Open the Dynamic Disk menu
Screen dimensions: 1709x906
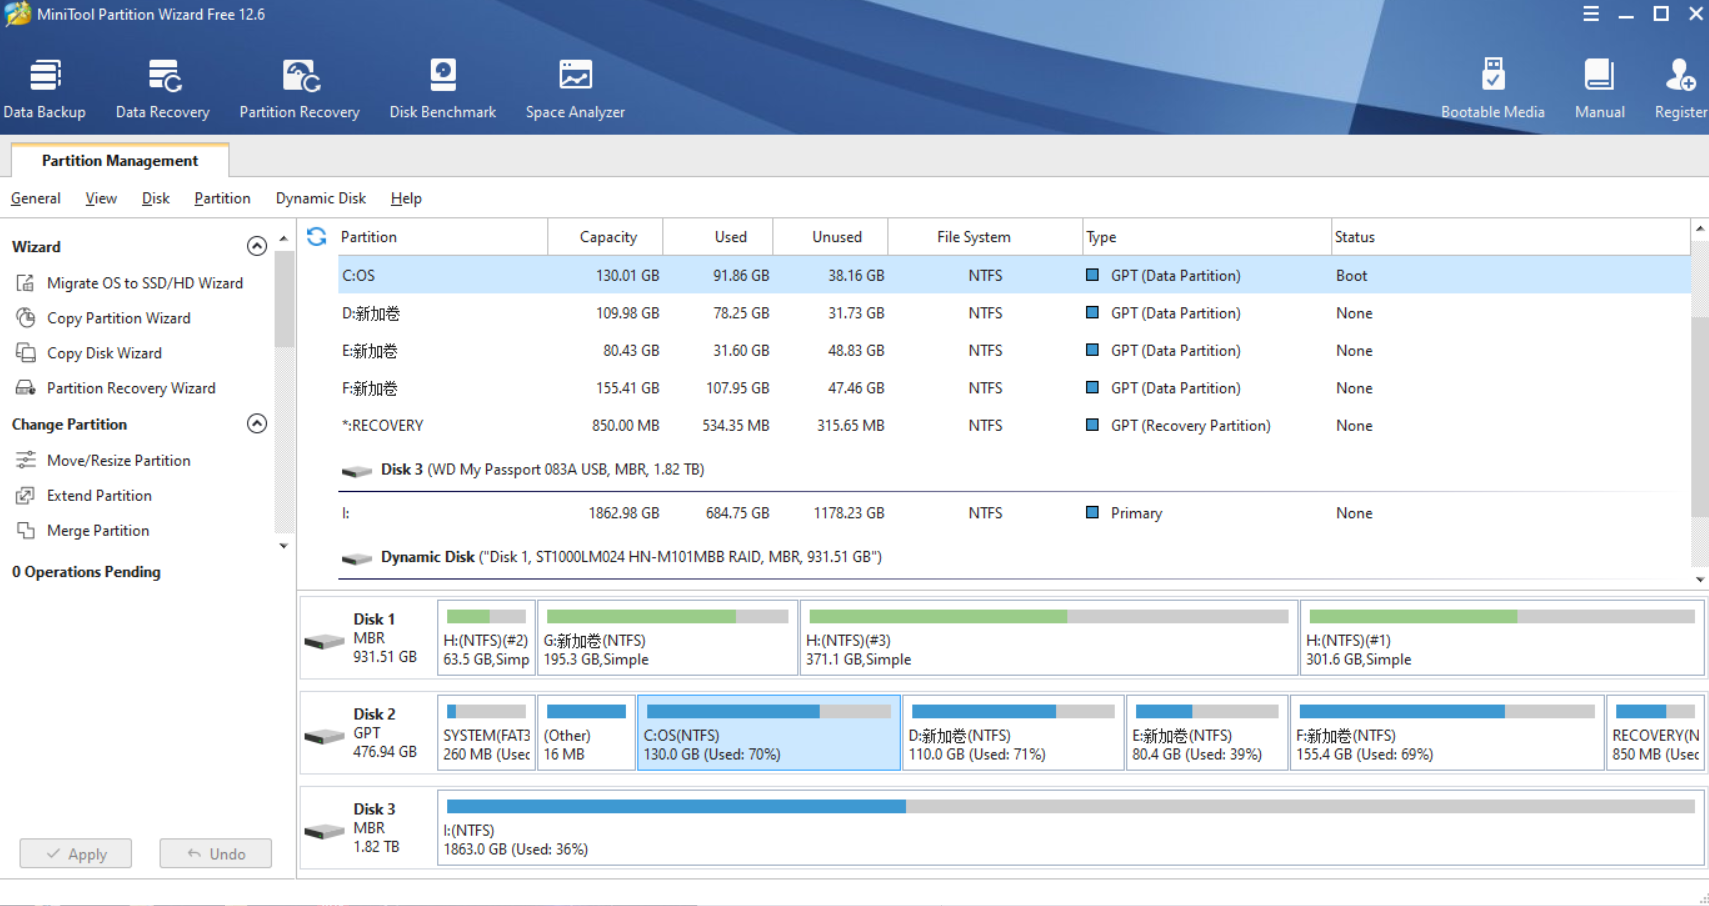tap(321, 198)
